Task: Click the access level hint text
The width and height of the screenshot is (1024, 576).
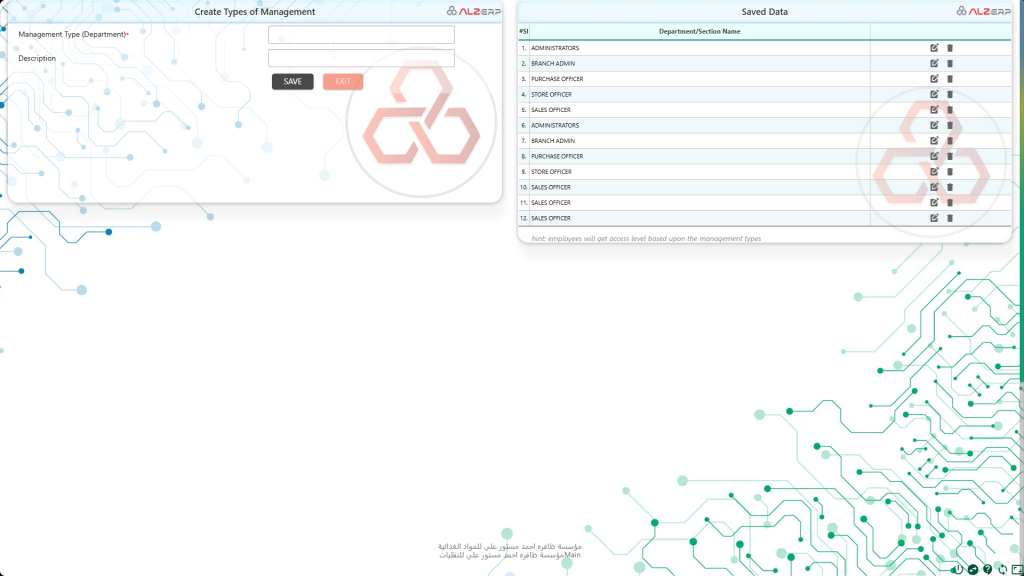Action: coord(646,238)
